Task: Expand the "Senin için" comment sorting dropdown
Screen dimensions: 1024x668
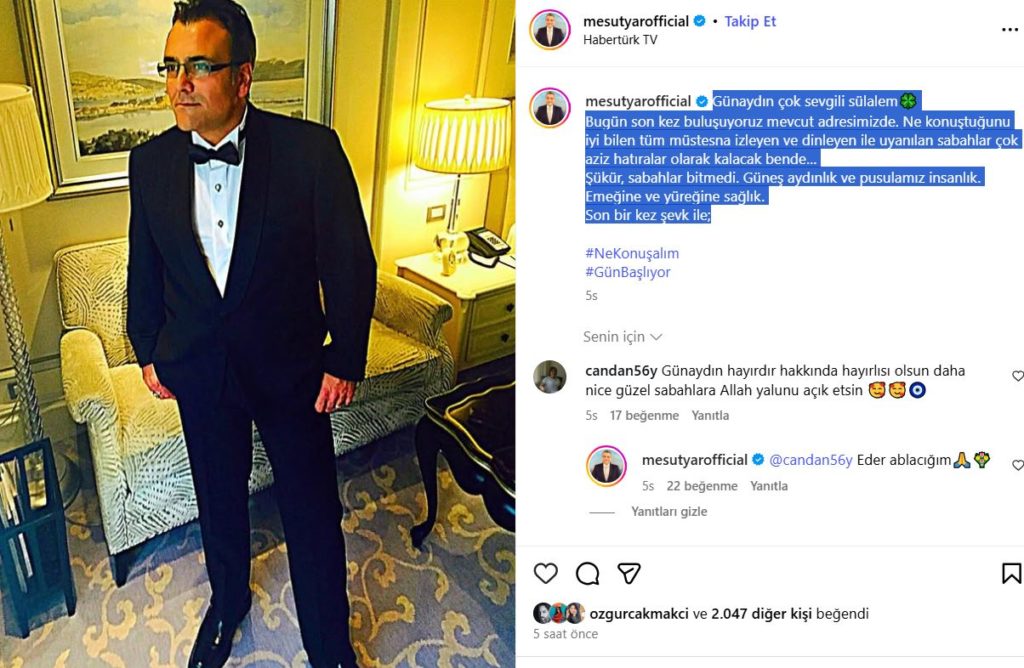Action: point(622,337)
